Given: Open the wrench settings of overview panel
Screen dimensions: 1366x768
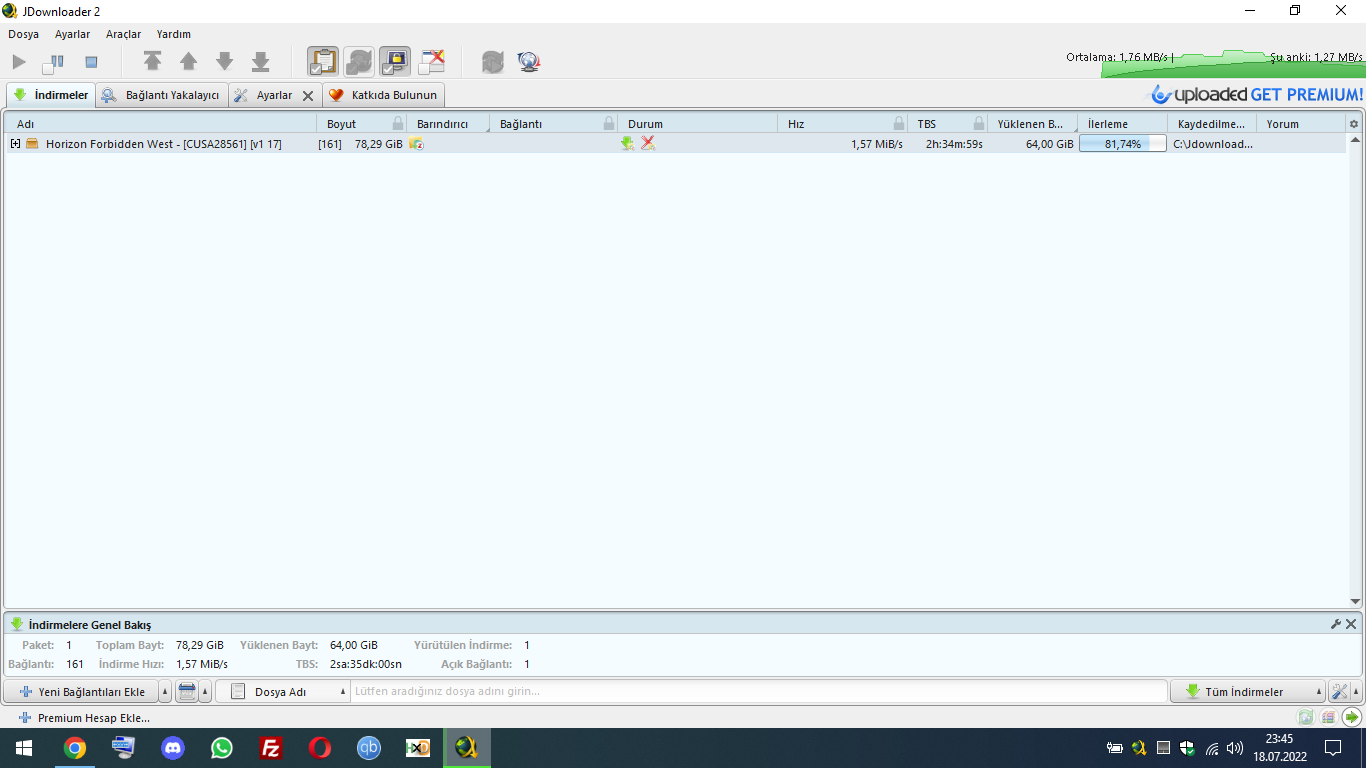Looking at the screenshot, I should (1335, 624).
